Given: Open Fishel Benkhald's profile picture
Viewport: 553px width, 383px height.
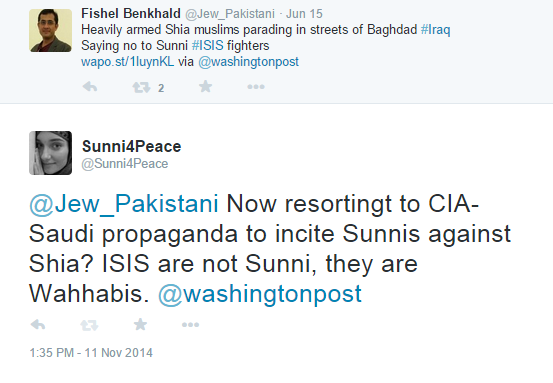Looking at the screenshot, I should click(x=50, y=31).
